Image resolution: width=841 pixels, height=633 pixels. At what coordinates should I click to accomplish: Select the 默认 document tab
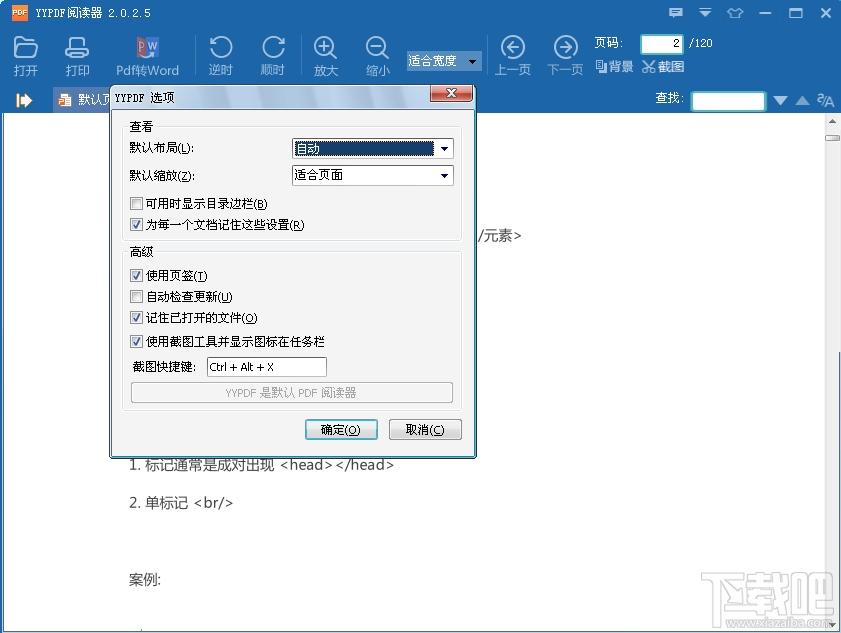(82, 100)
